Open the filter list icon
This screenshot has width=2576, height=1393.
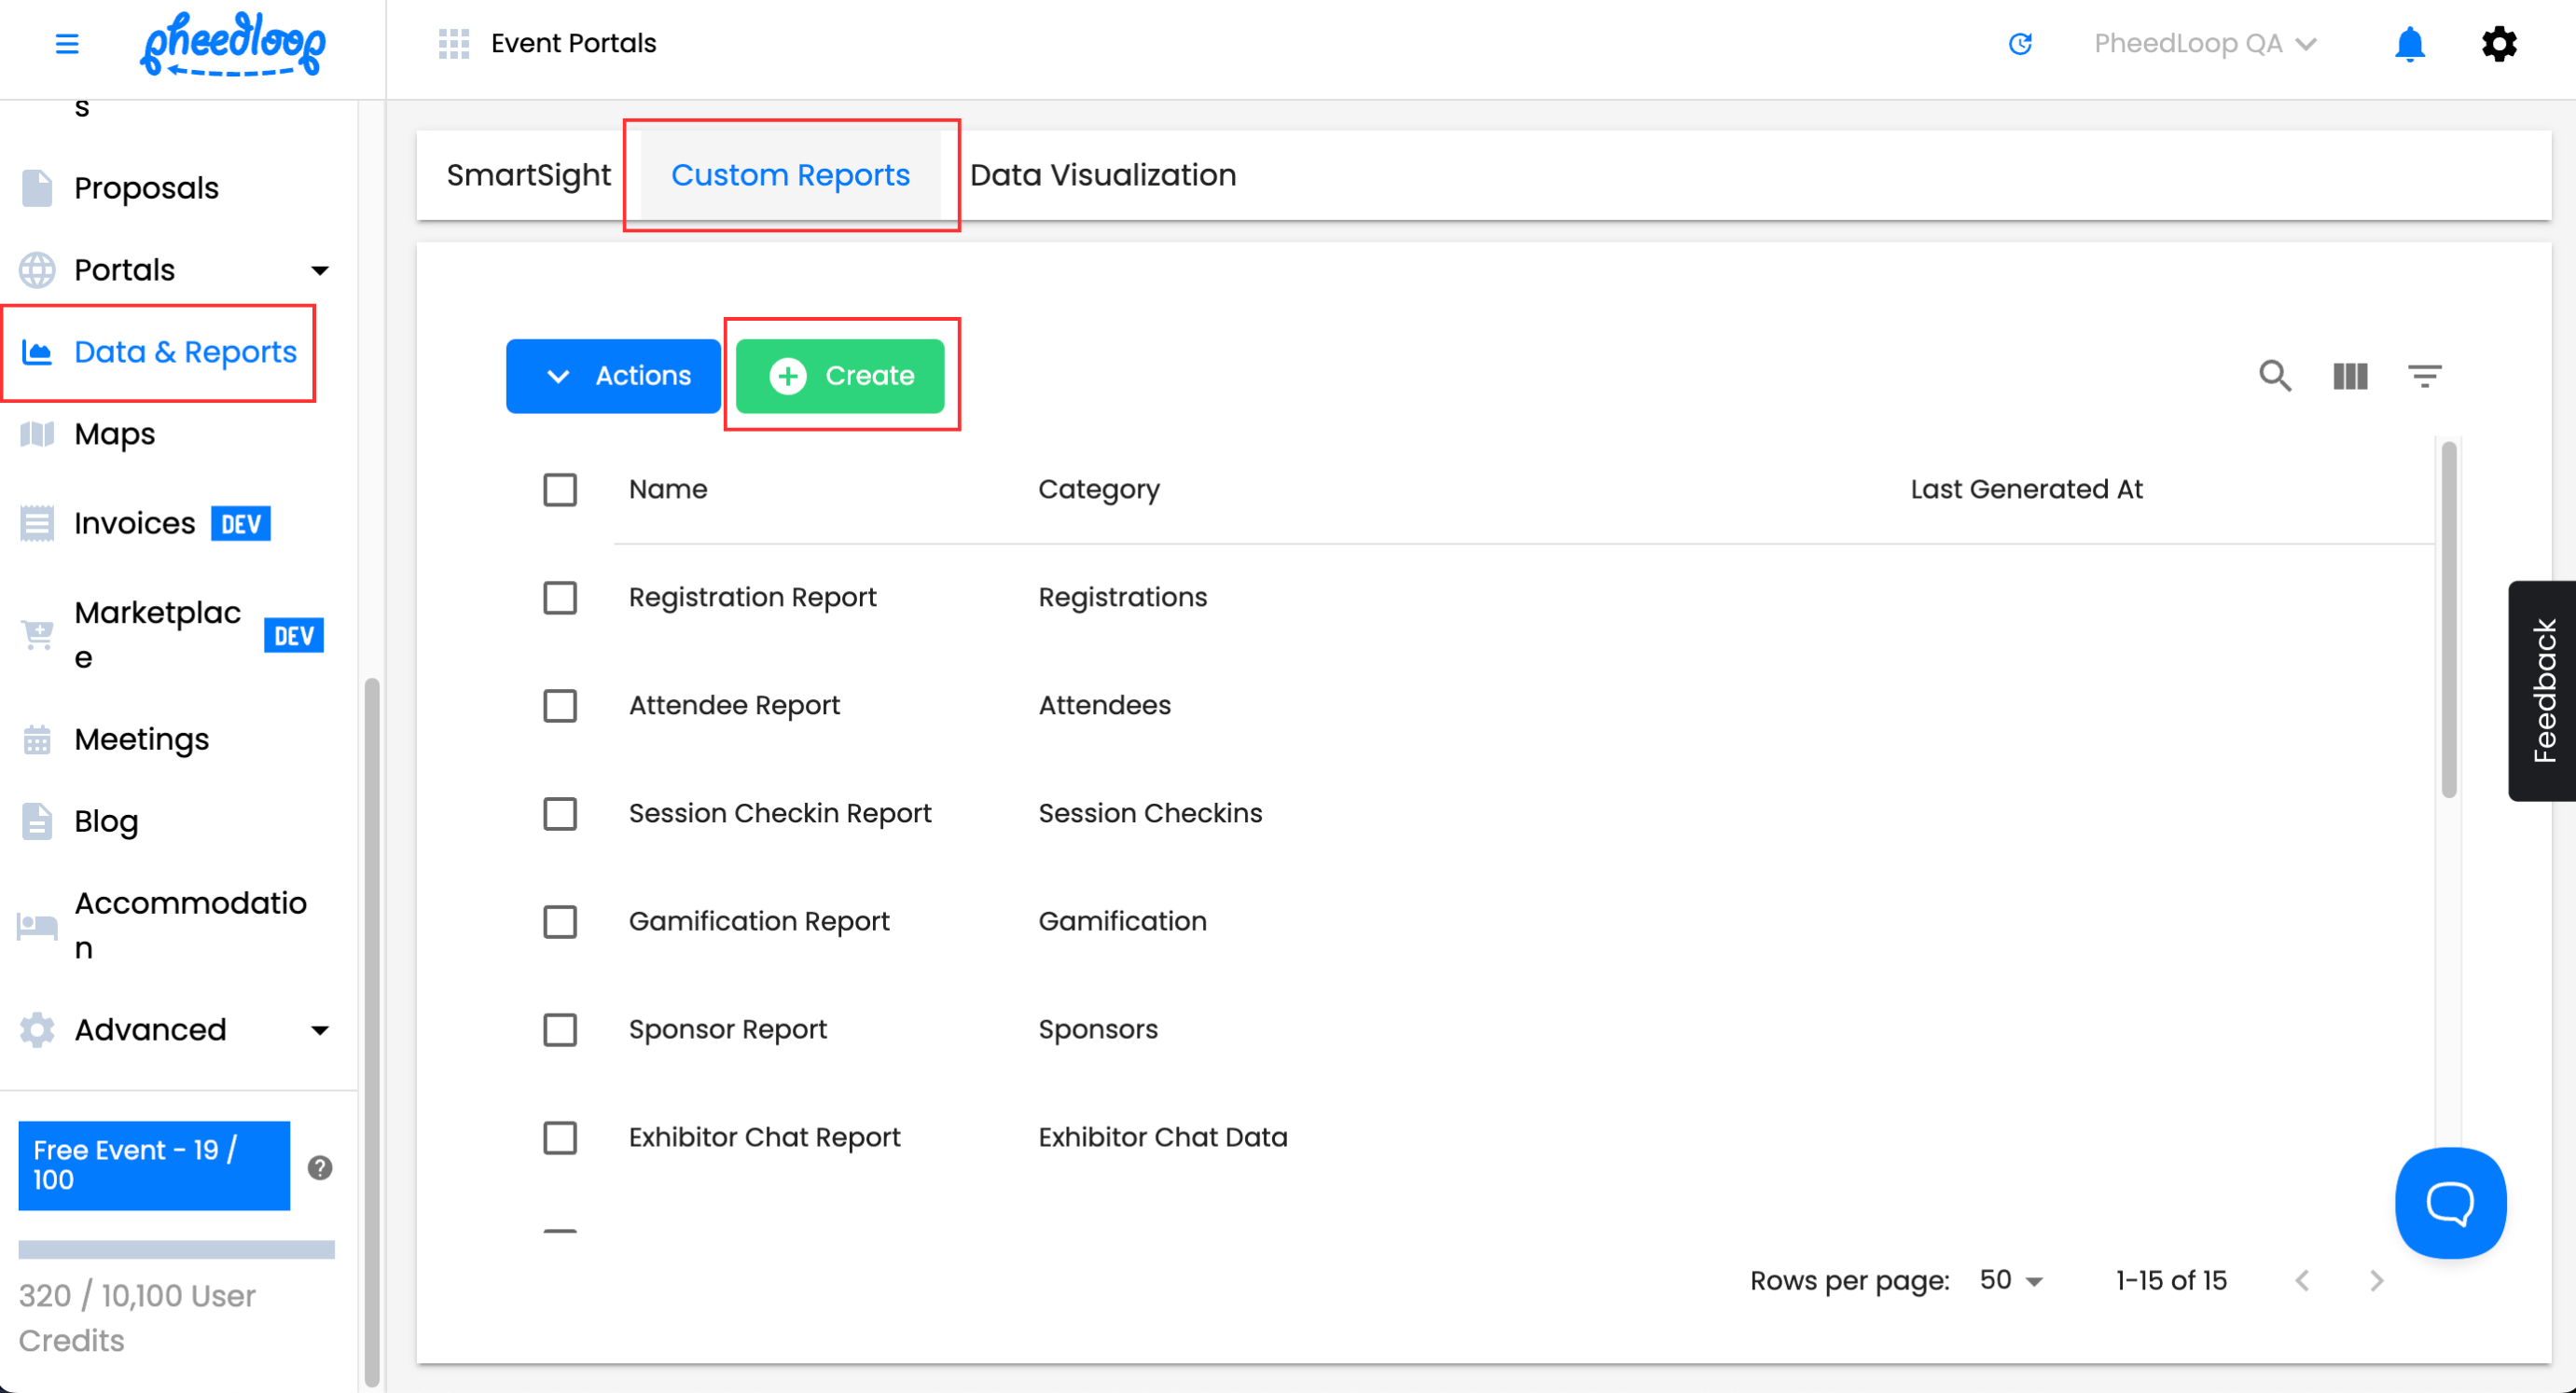[x=2424, y=376]
